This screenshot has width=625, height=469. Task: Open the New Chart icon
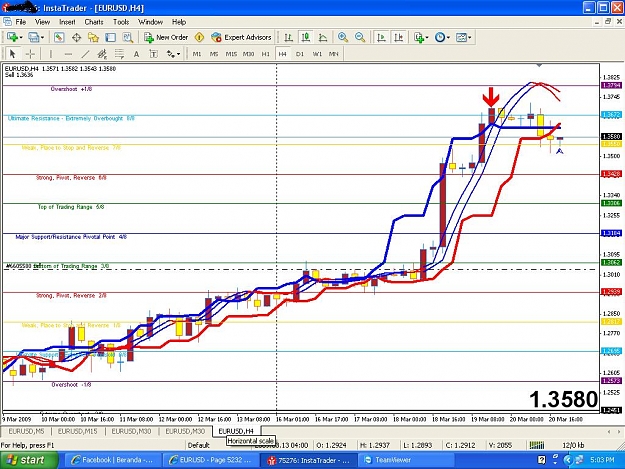(x=12, y=37)
